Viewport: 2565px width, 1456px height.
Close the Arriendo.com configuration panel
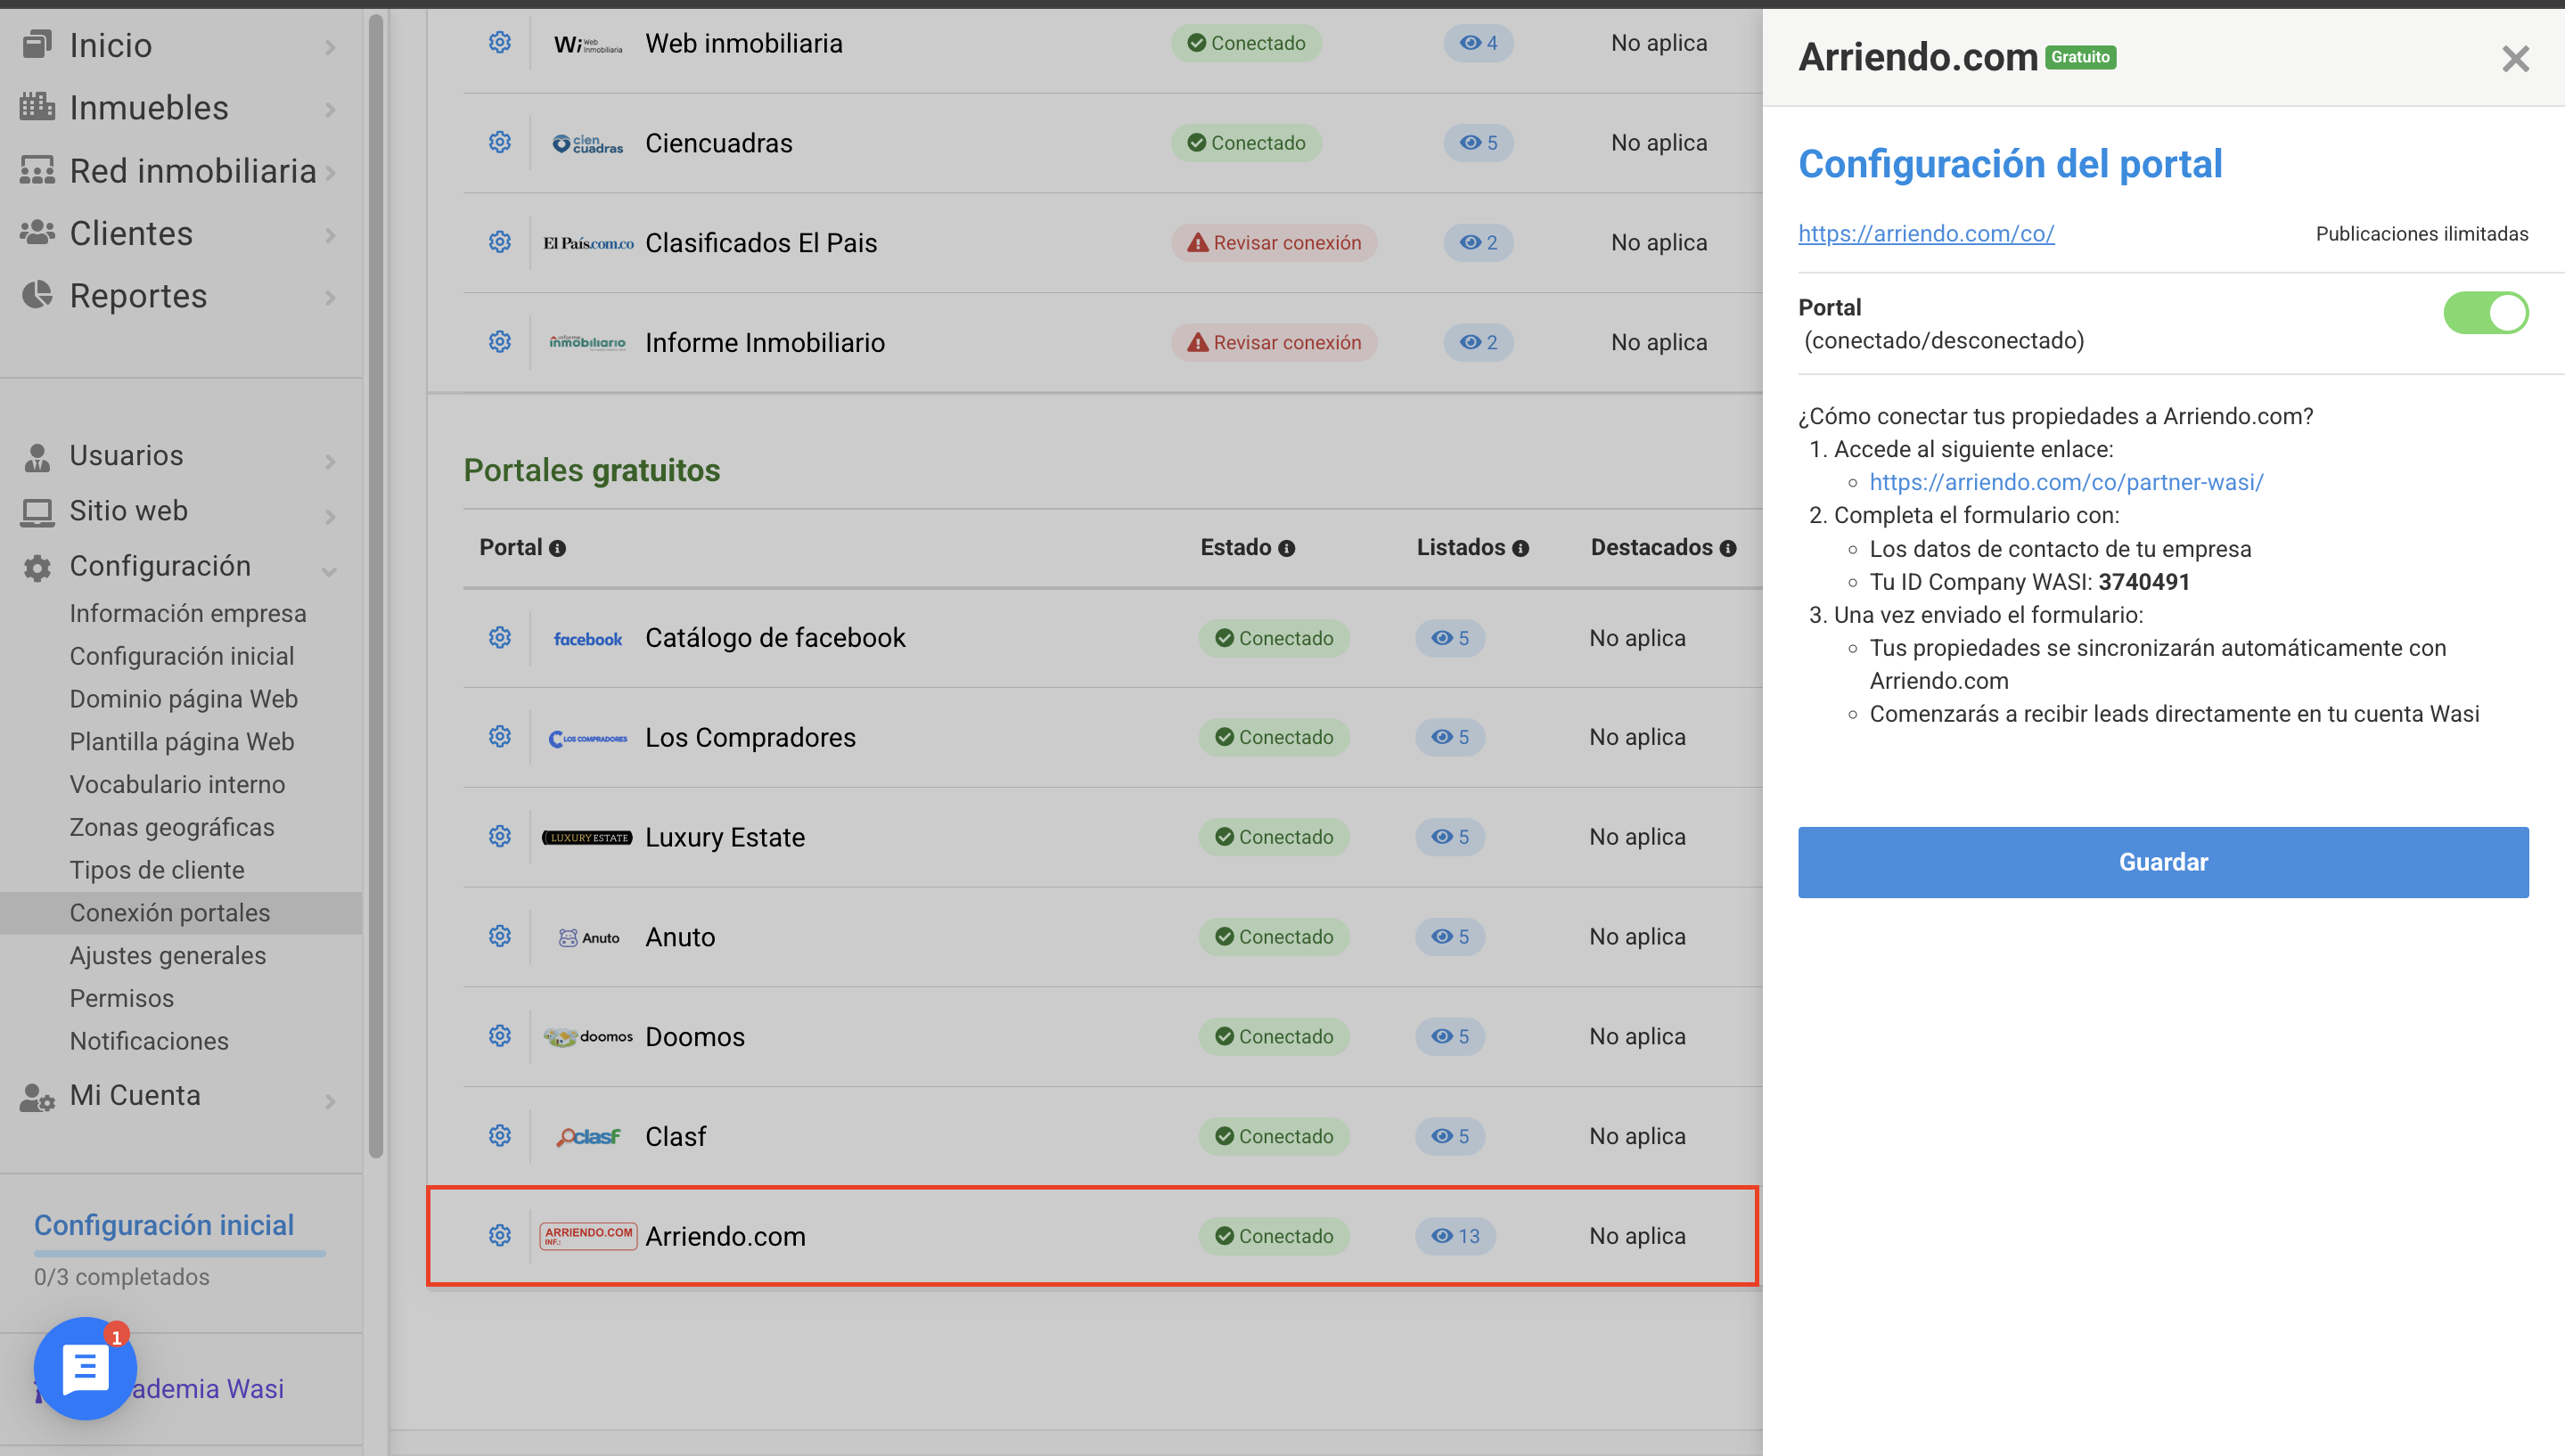click(2515, 59)
